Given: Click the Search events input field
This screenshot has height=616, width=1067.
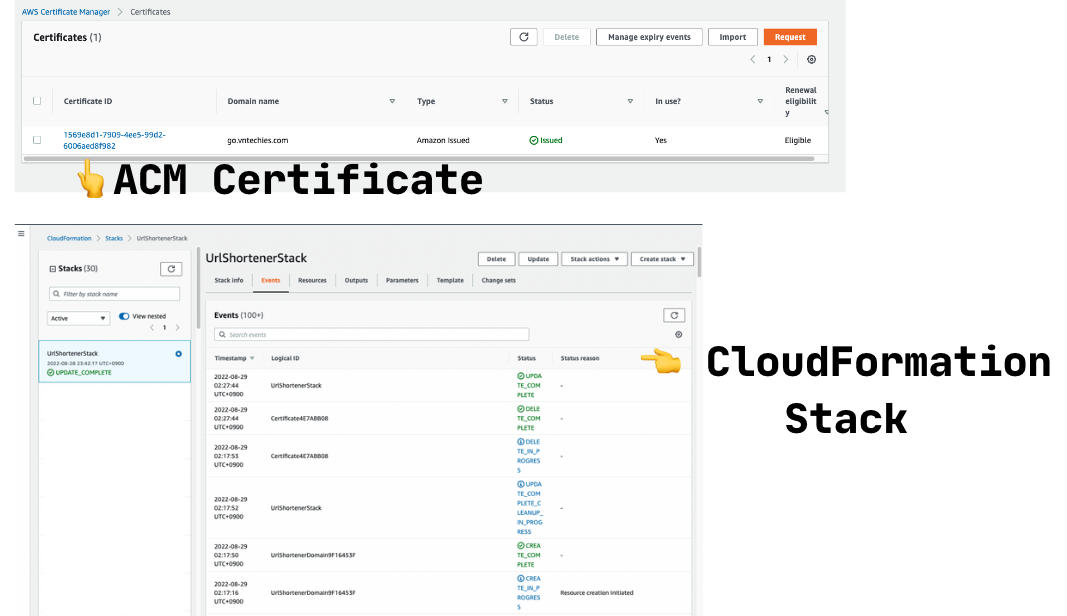Looking at the screenshot, I should [x=371, y=335].
